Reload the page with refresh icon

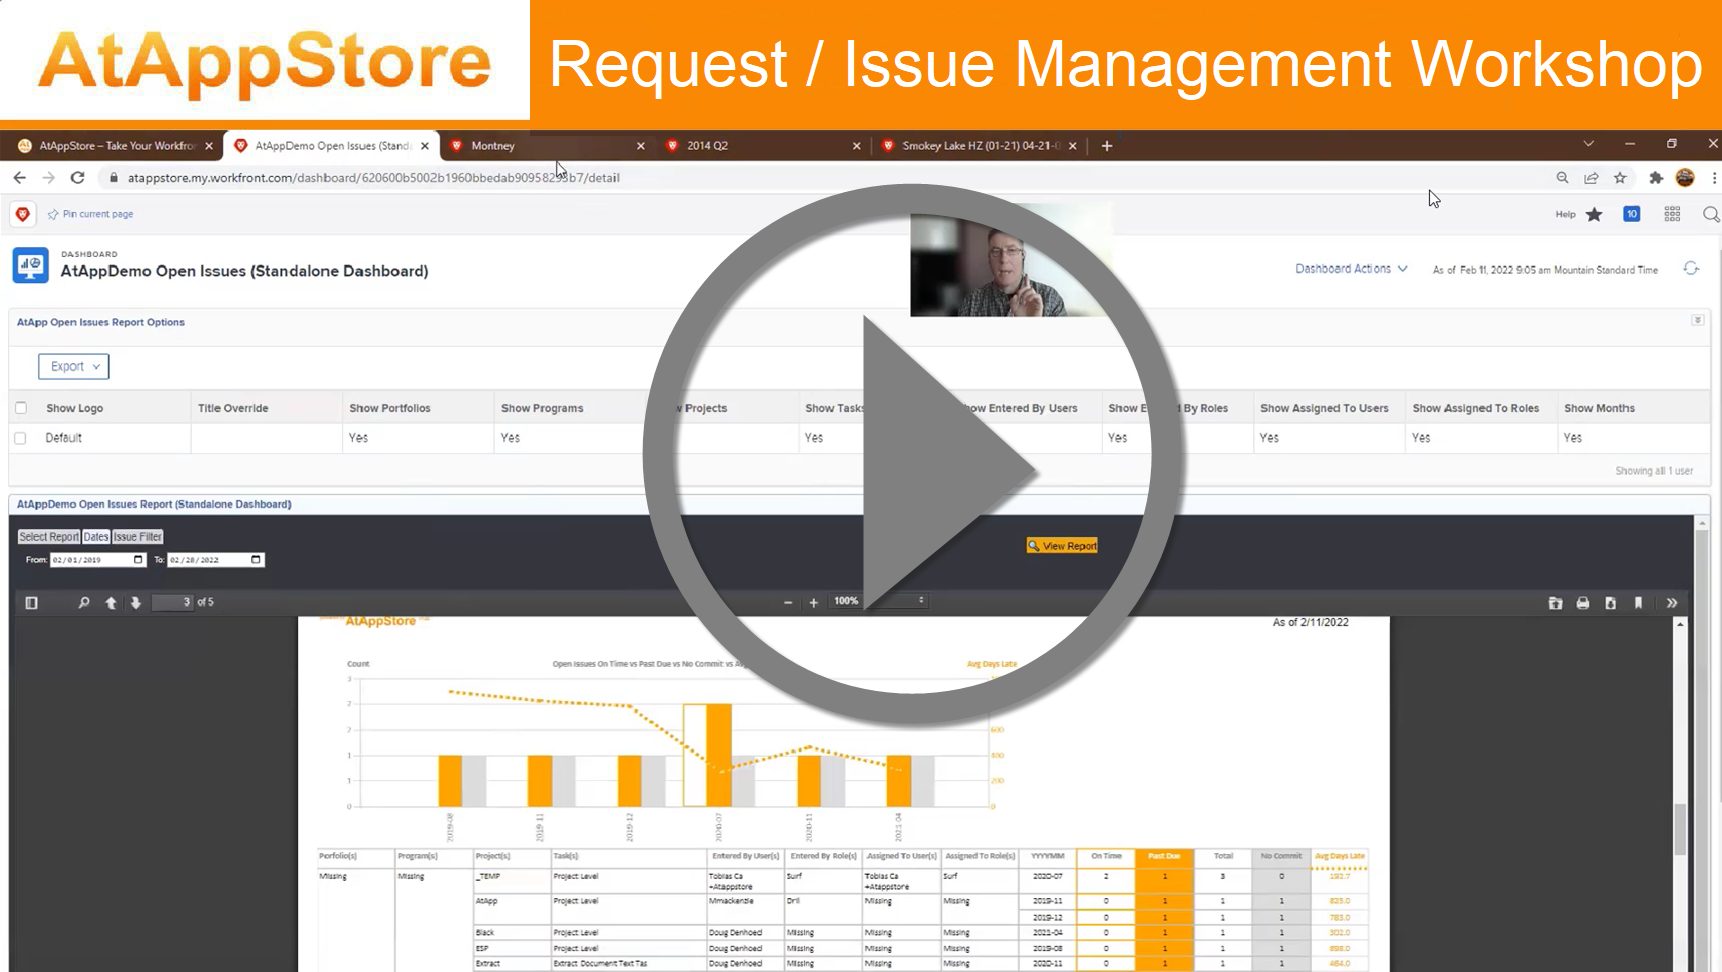click(77, 177)
